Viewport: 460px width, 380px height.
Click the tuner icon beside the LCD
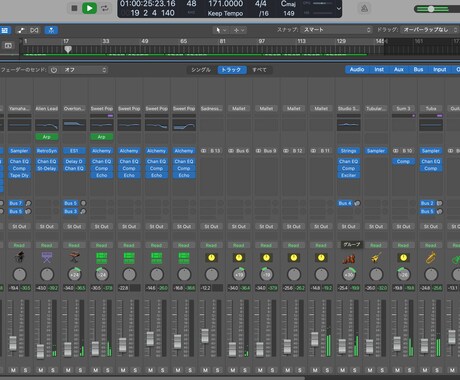tap(364, 8)
